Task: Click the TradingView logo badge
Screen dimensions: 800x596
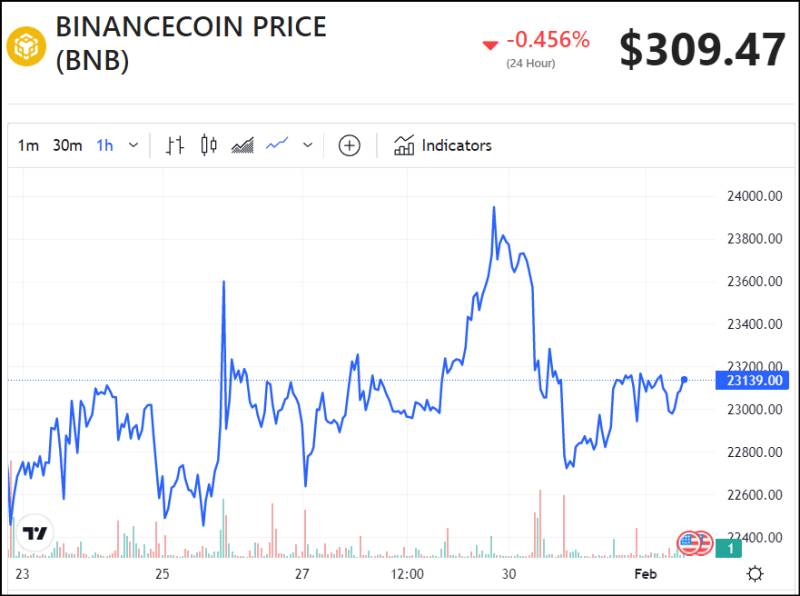Action: 35,533
